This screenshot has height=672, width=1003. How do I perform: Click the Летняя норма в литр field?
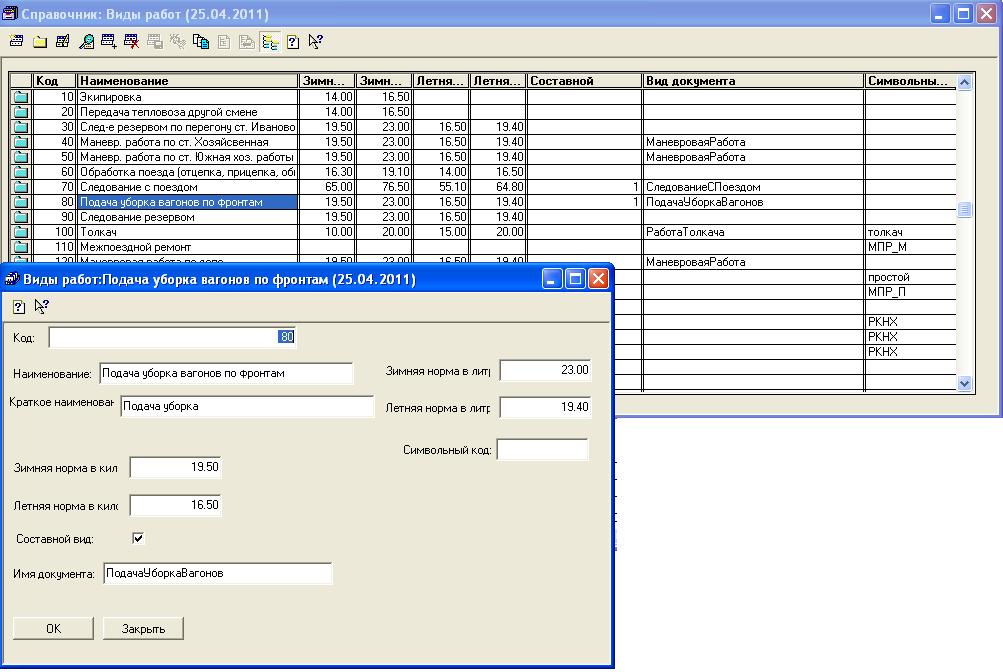[x=546, y=407]
